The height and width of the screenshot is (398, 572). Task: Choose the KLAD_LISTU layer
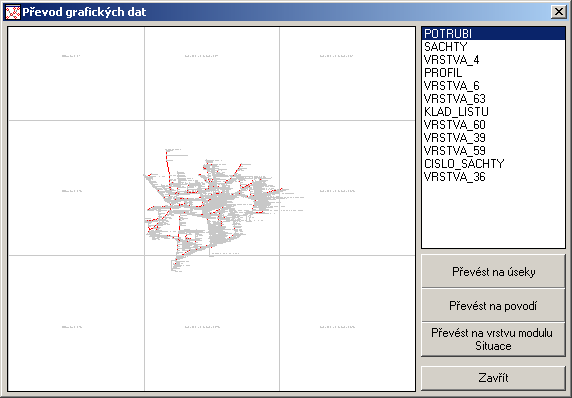tap(493, 112)
